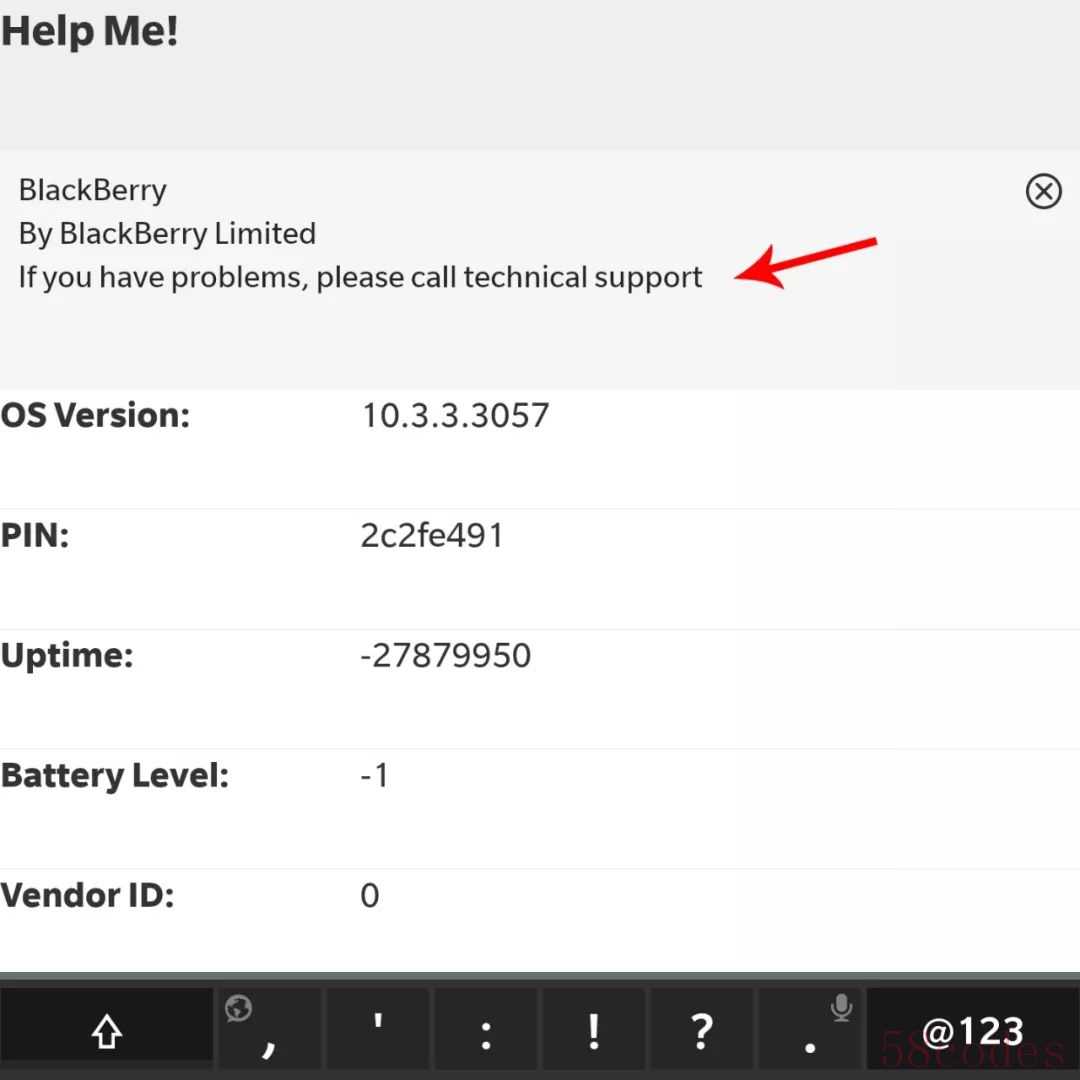Switch keyboard to @123 symbols layout
1080x1080 pixels.
(972, 1031)
